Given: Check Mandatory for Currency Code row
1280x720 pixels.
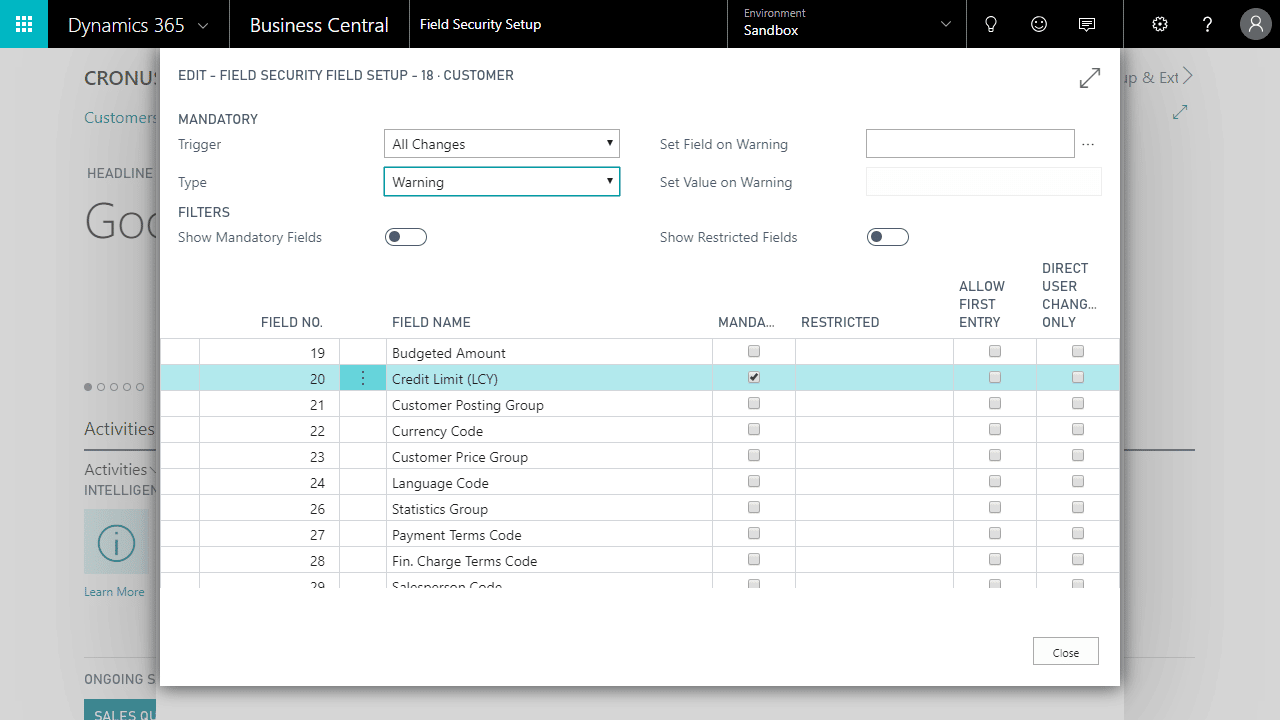Looking at the screenshot, I should pos(754,430).
